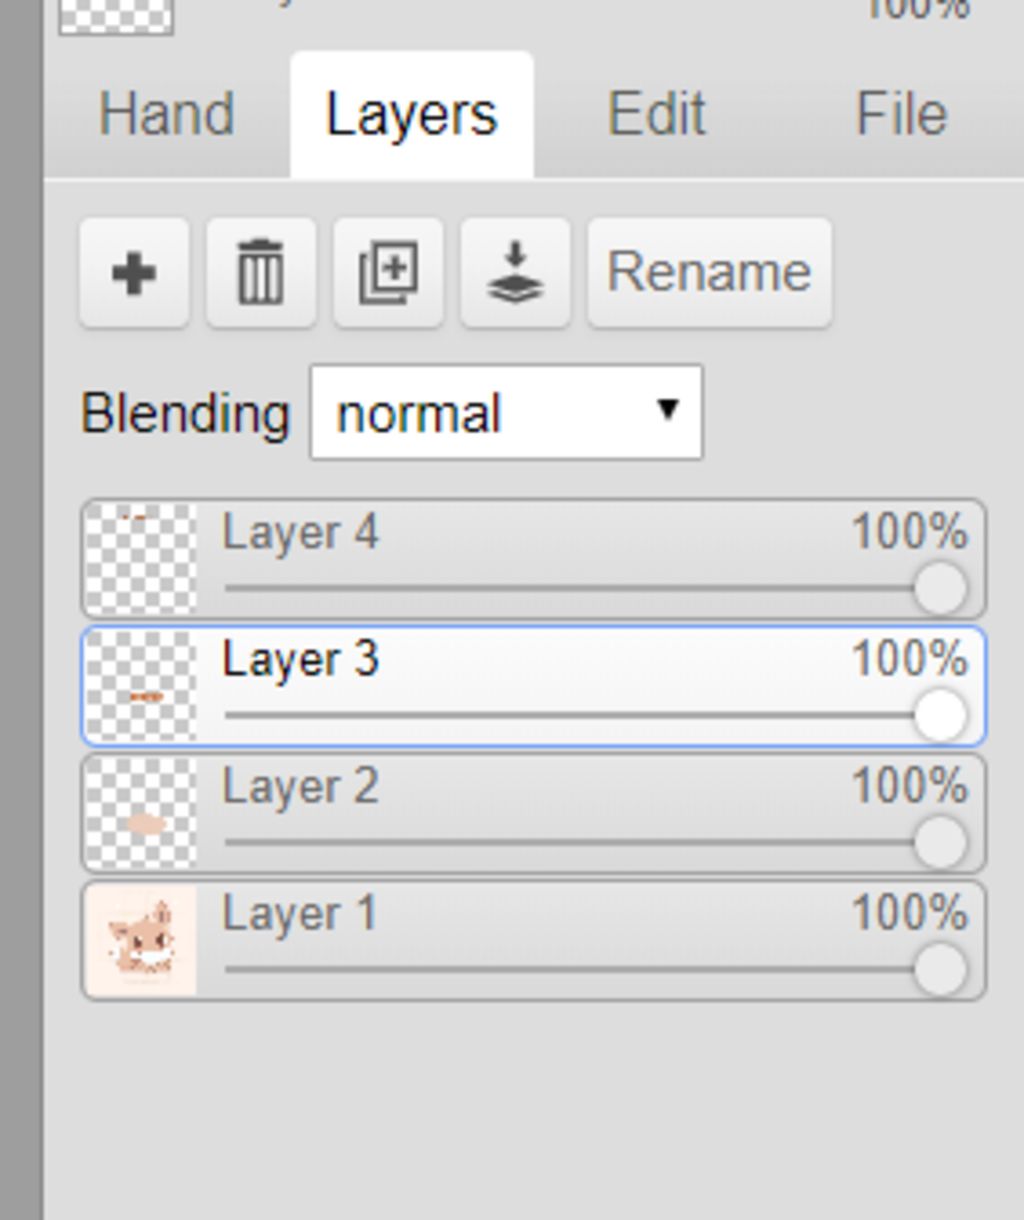The height and width of the screenshot is (1220, 1024).
Task: Select the Layers tab
Action: coord(411,114)
